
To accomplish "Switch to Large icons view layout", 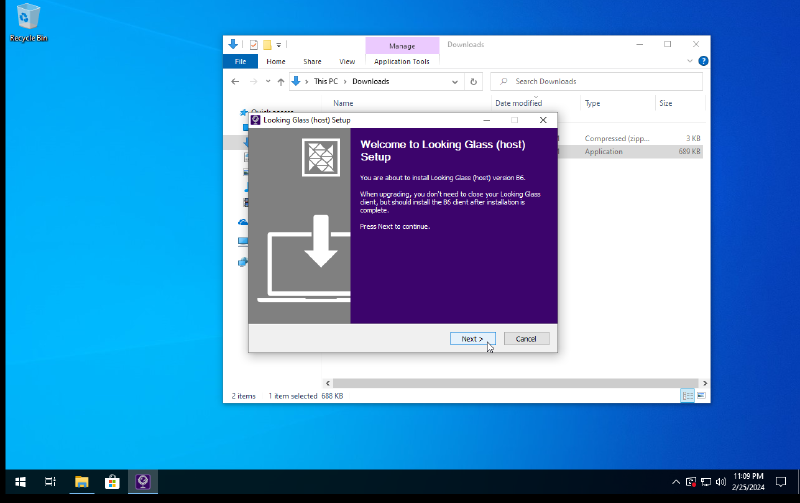I will [702, 396].
